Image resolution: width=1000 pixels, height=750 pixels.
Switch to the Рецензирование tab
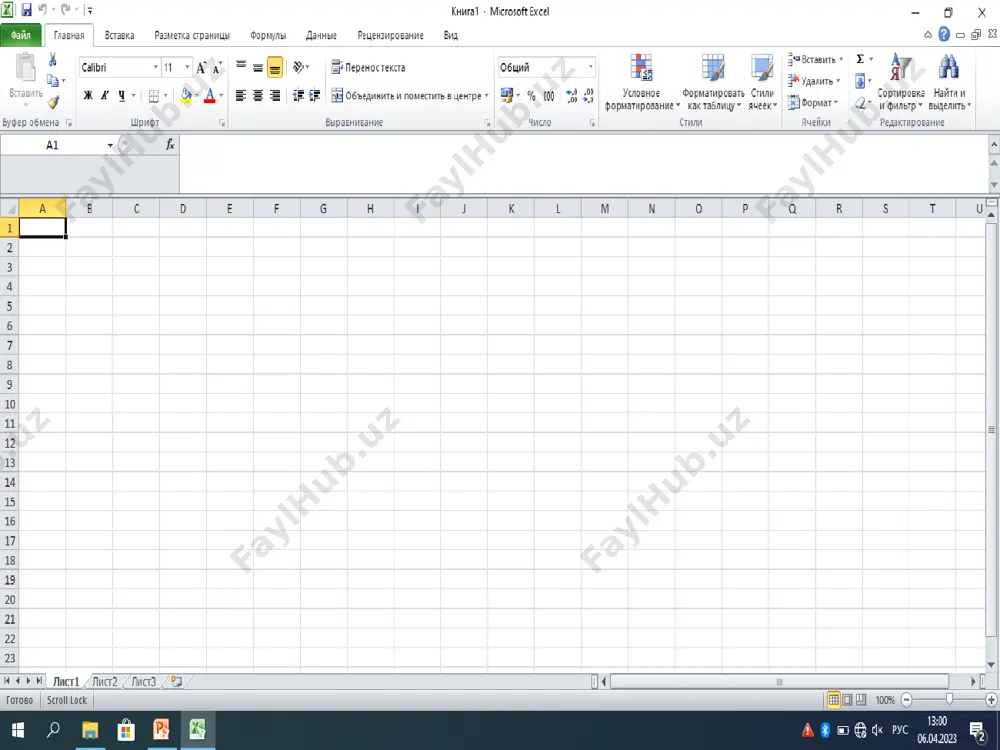390,35
